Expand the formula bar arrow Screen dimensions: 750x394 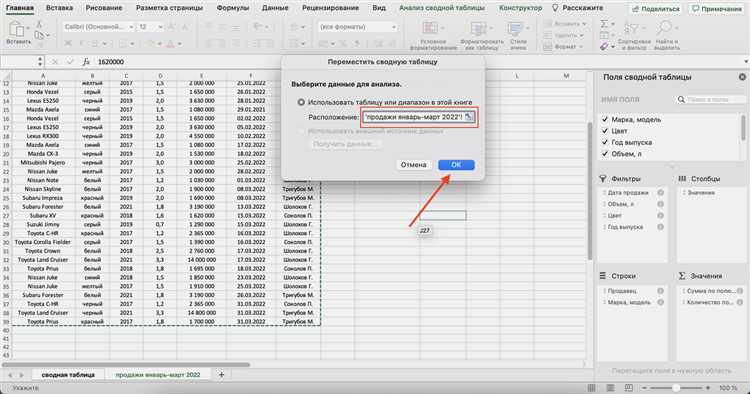(745, 62)
